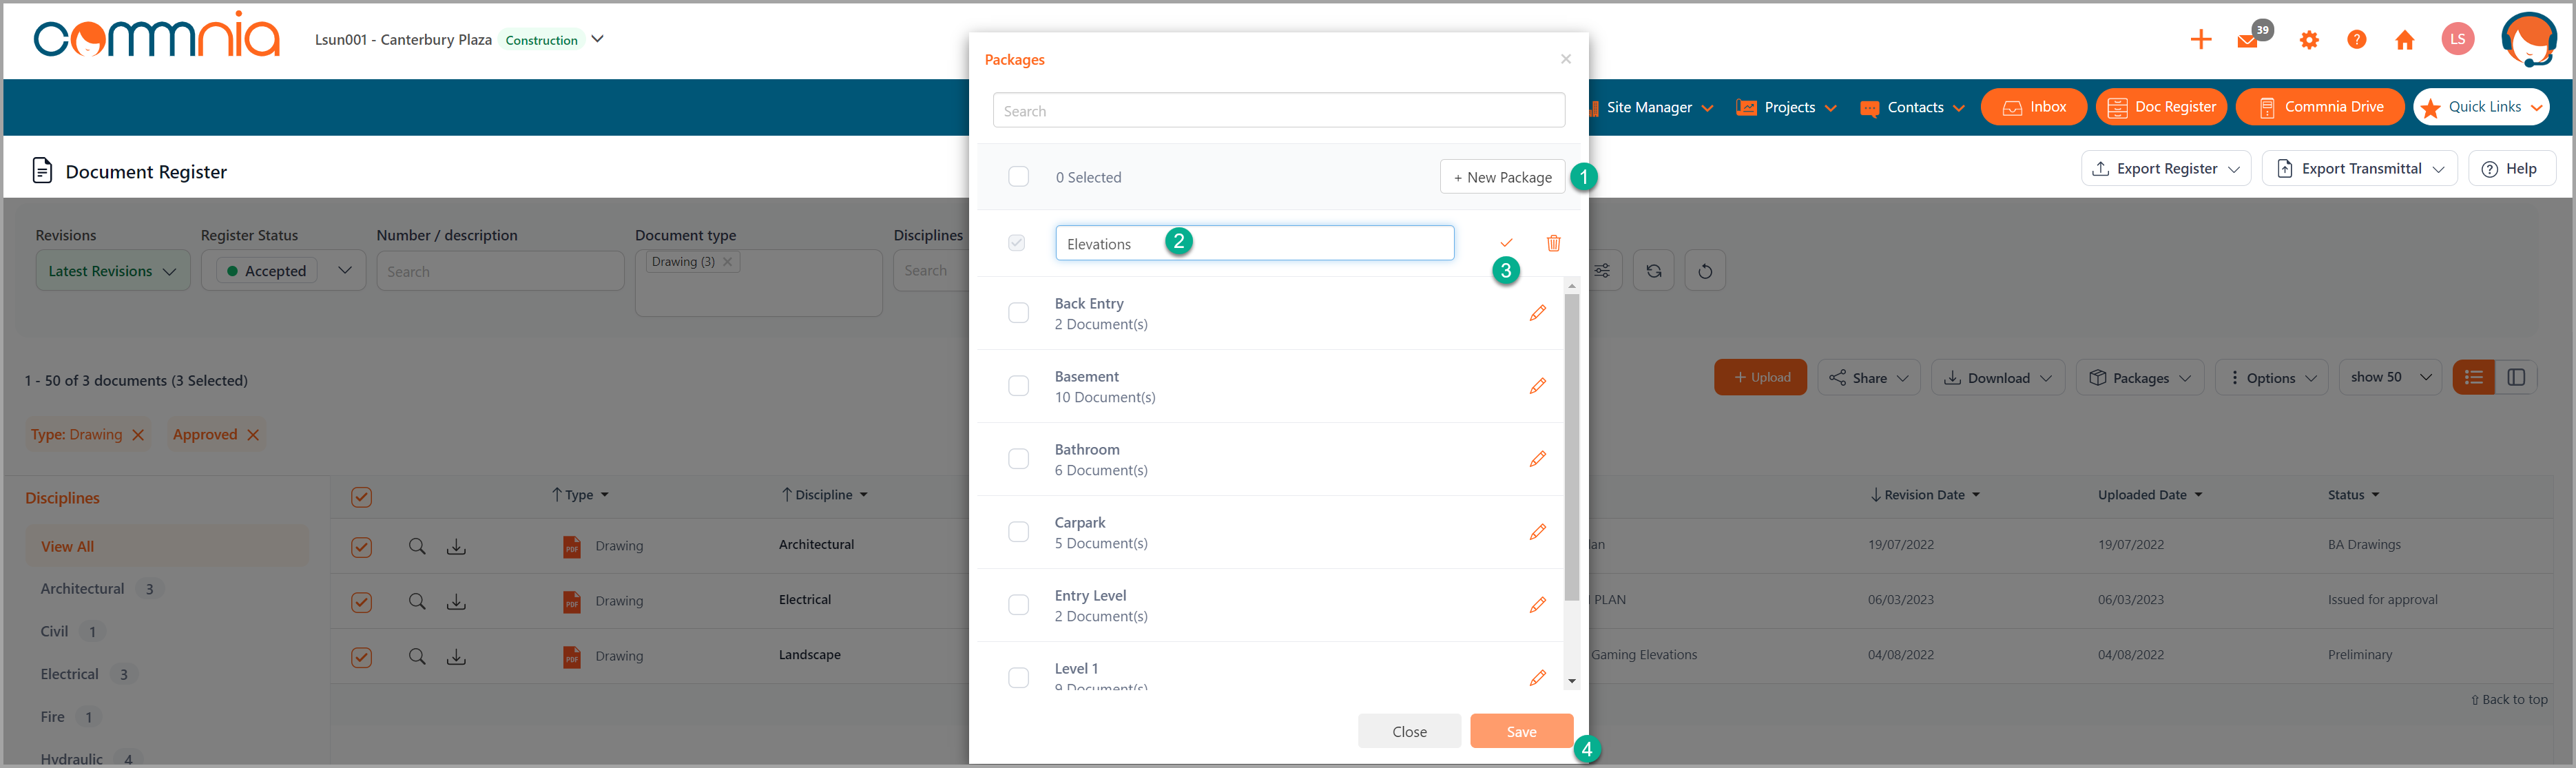
Task: Open the Quick Links menu
Action: tap(2482, 107)
